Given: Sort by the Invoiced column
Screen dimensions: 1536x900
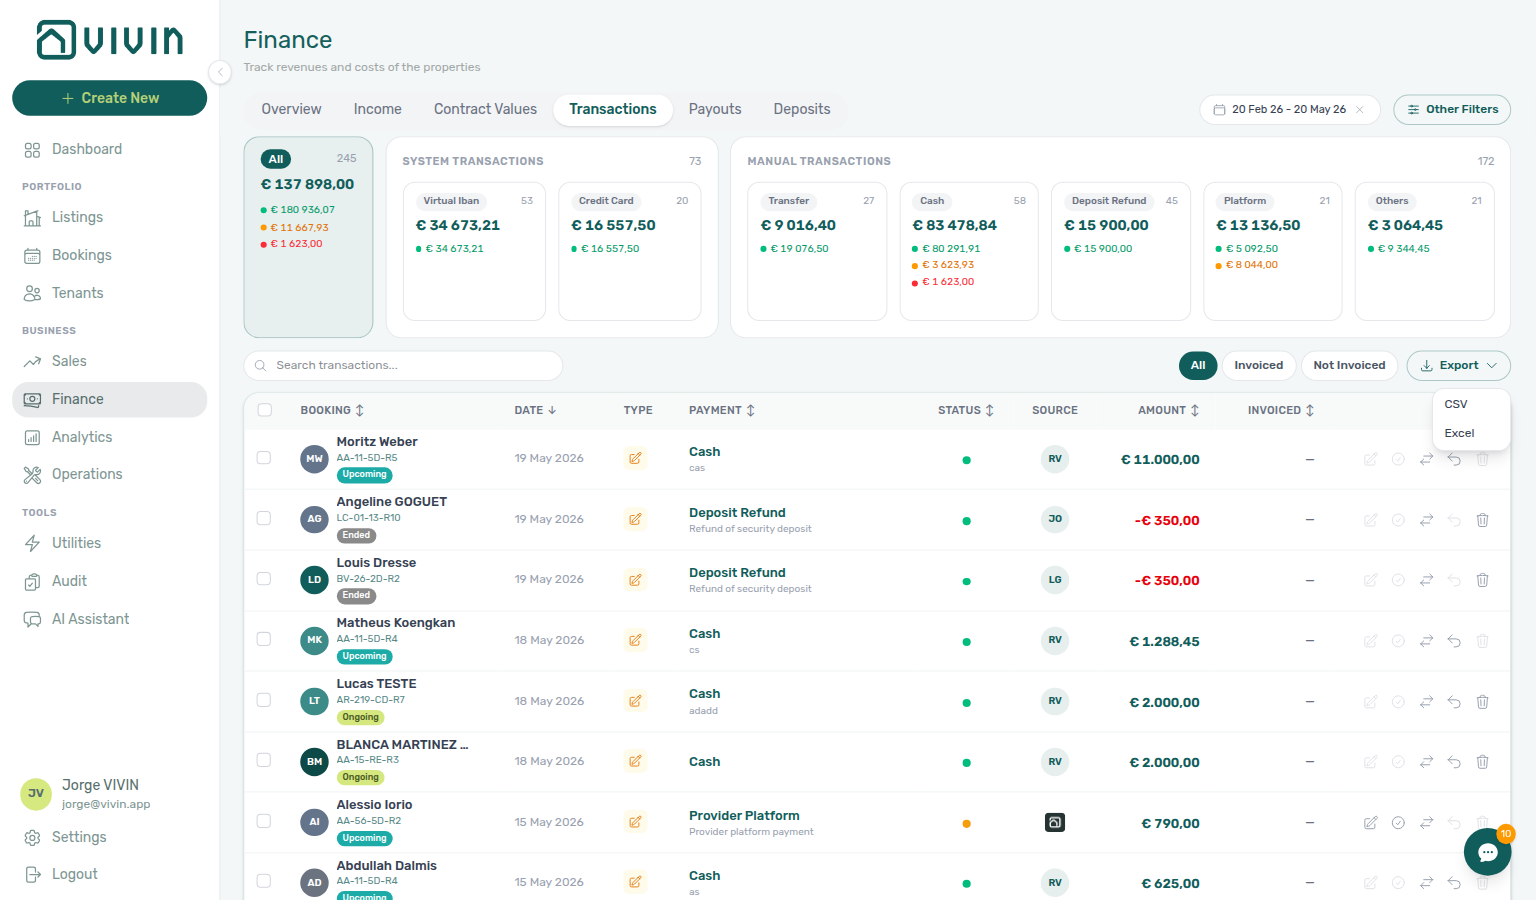Looking at the screenshot, I should (x=1281, y=410).
